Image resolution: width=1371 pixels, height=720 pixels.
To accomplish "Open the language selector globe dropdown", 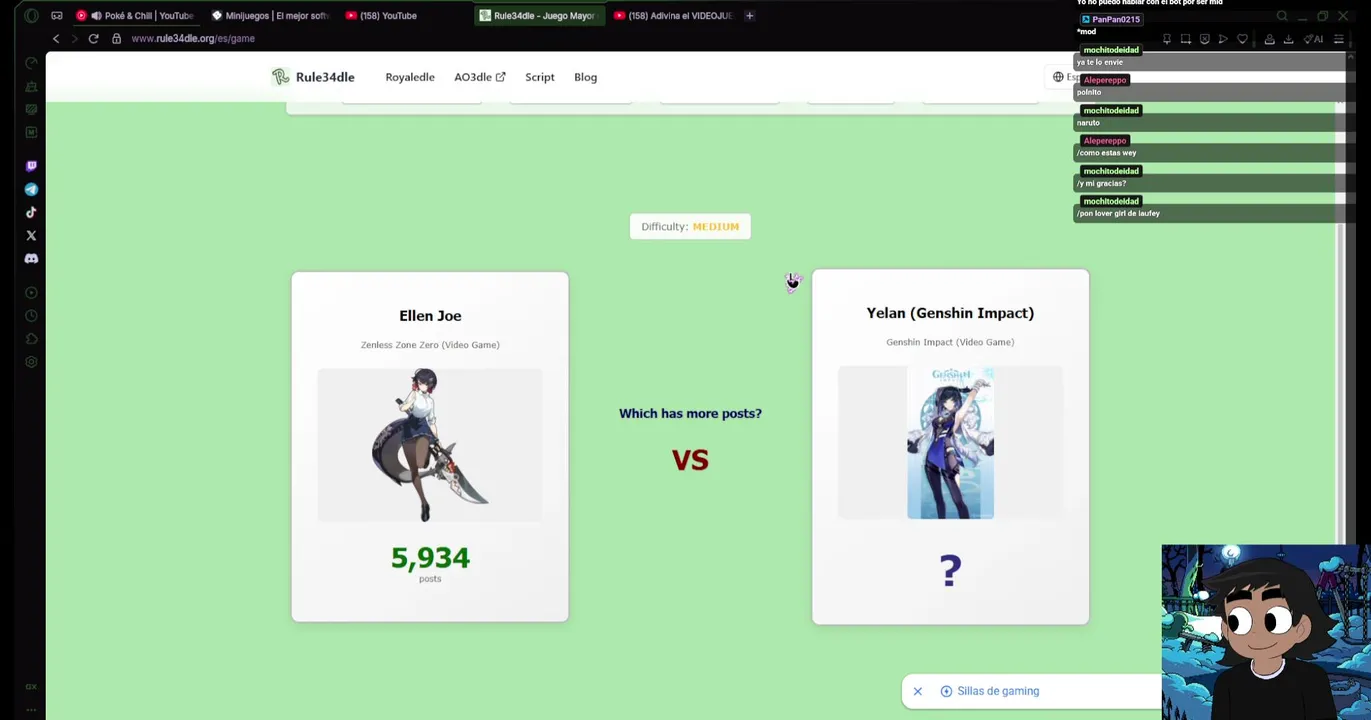I will [1064, 77].
